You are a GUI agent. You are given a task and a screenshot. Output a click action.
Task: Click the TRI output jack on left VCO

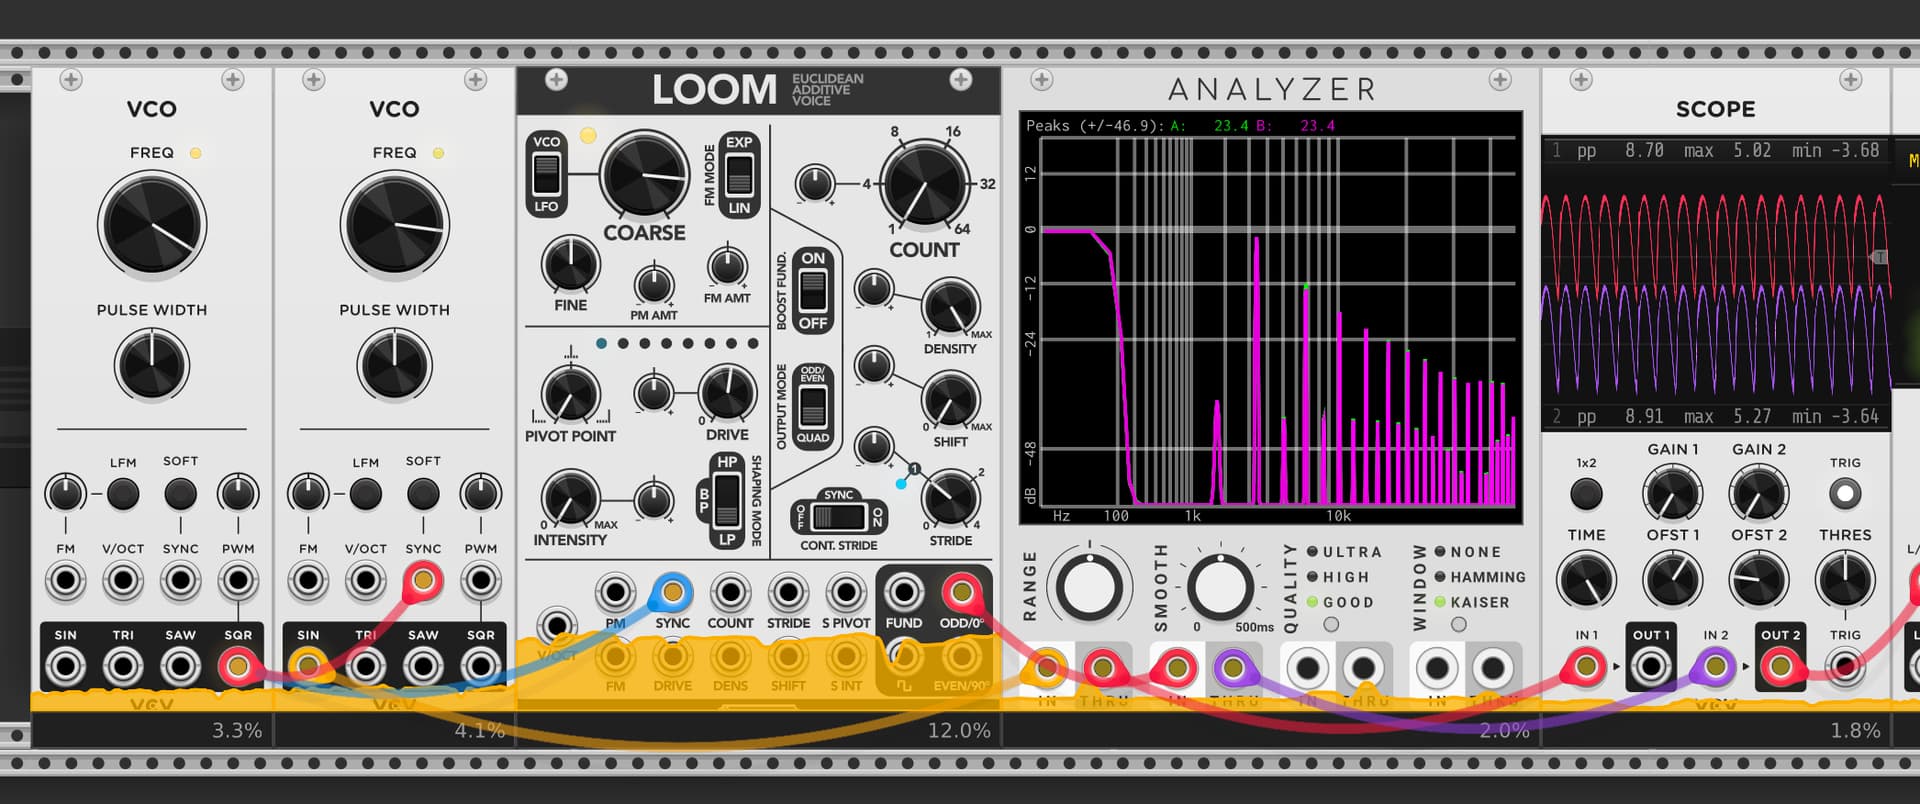click(x=123, y=666)
